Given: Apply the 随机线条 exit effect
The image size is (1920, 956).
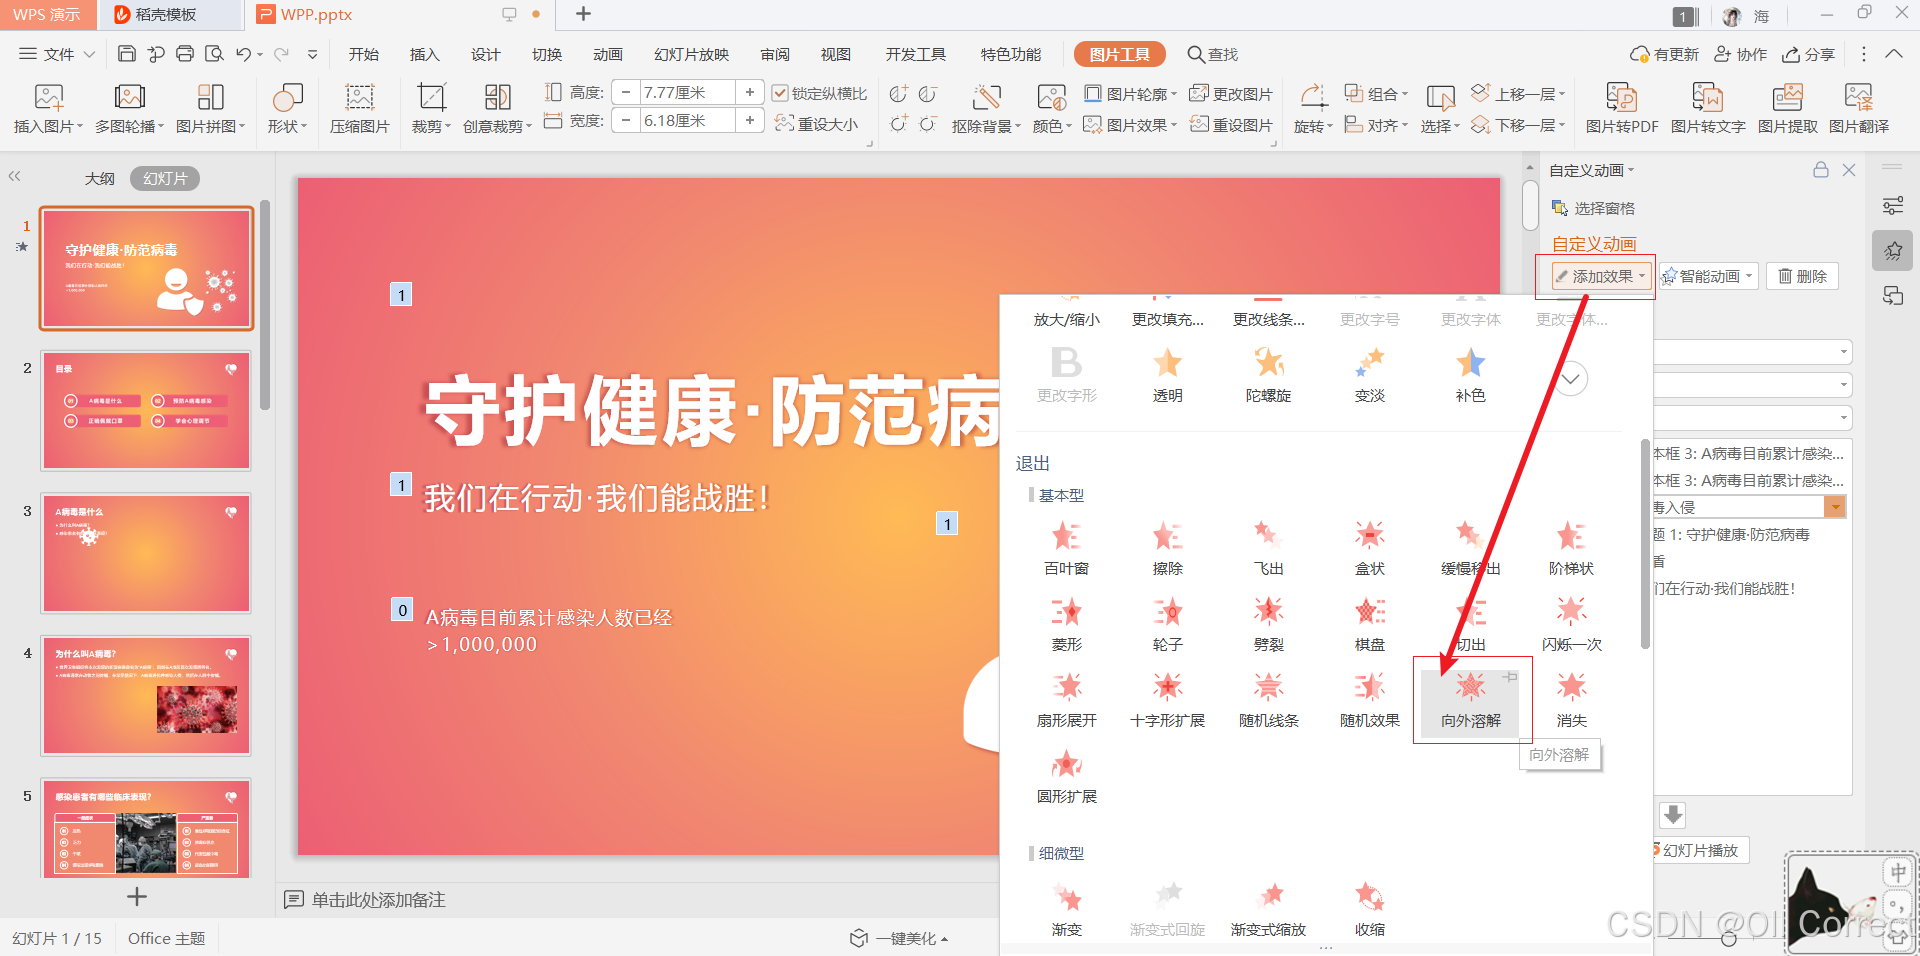Looking at the screenshot, I should point(1268,700).
